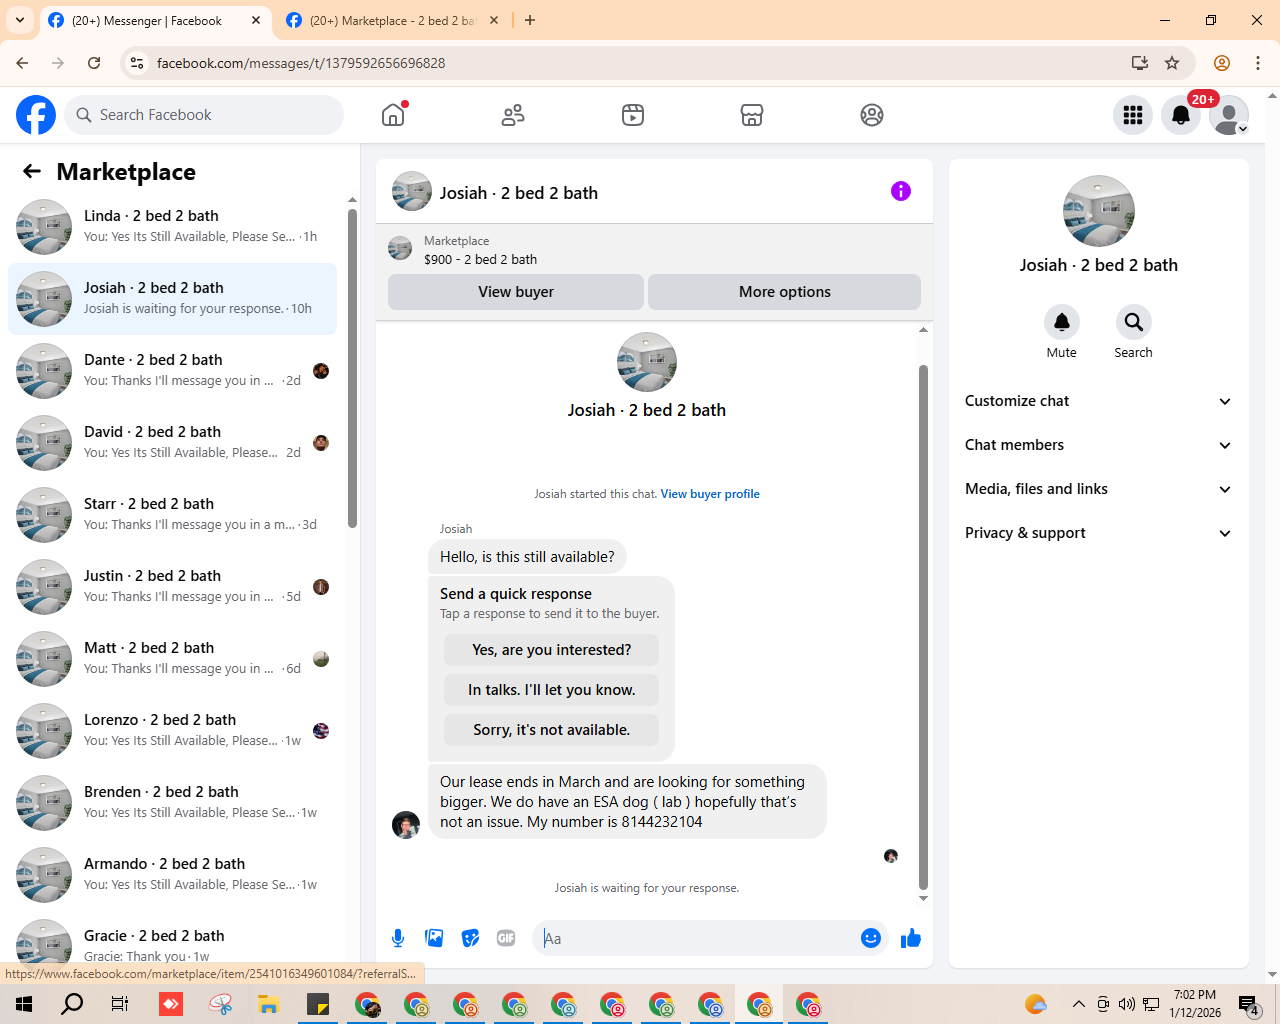Click the More options button

785,292
